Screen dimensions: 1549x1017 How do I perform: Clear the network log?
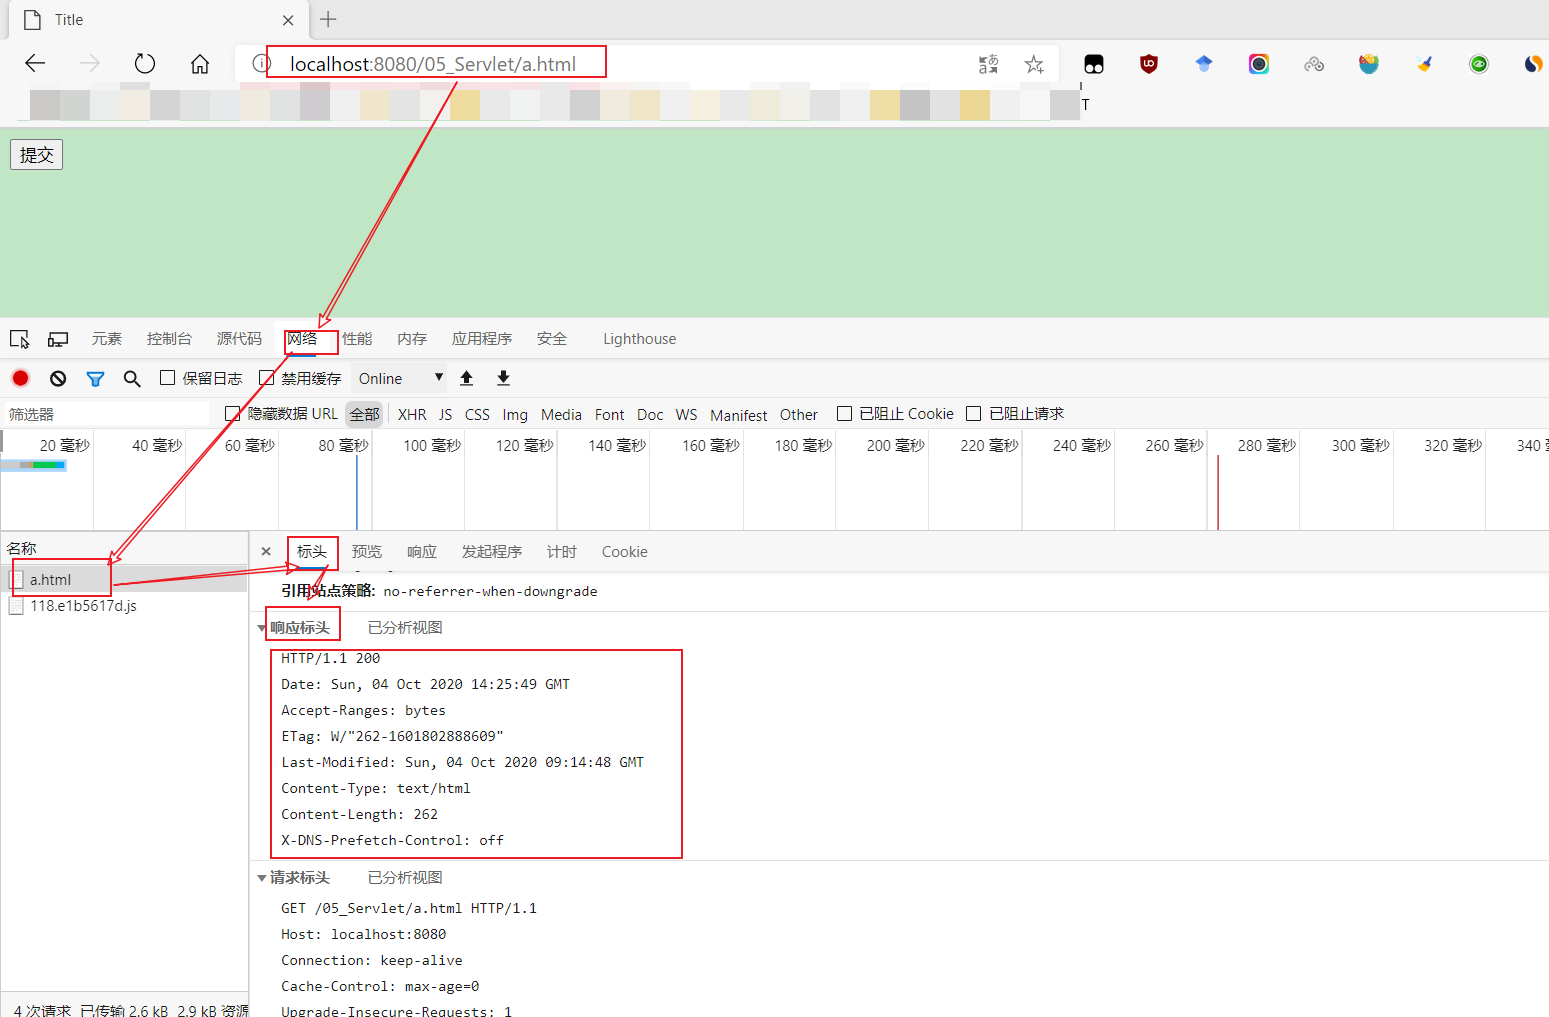point(58,378)
